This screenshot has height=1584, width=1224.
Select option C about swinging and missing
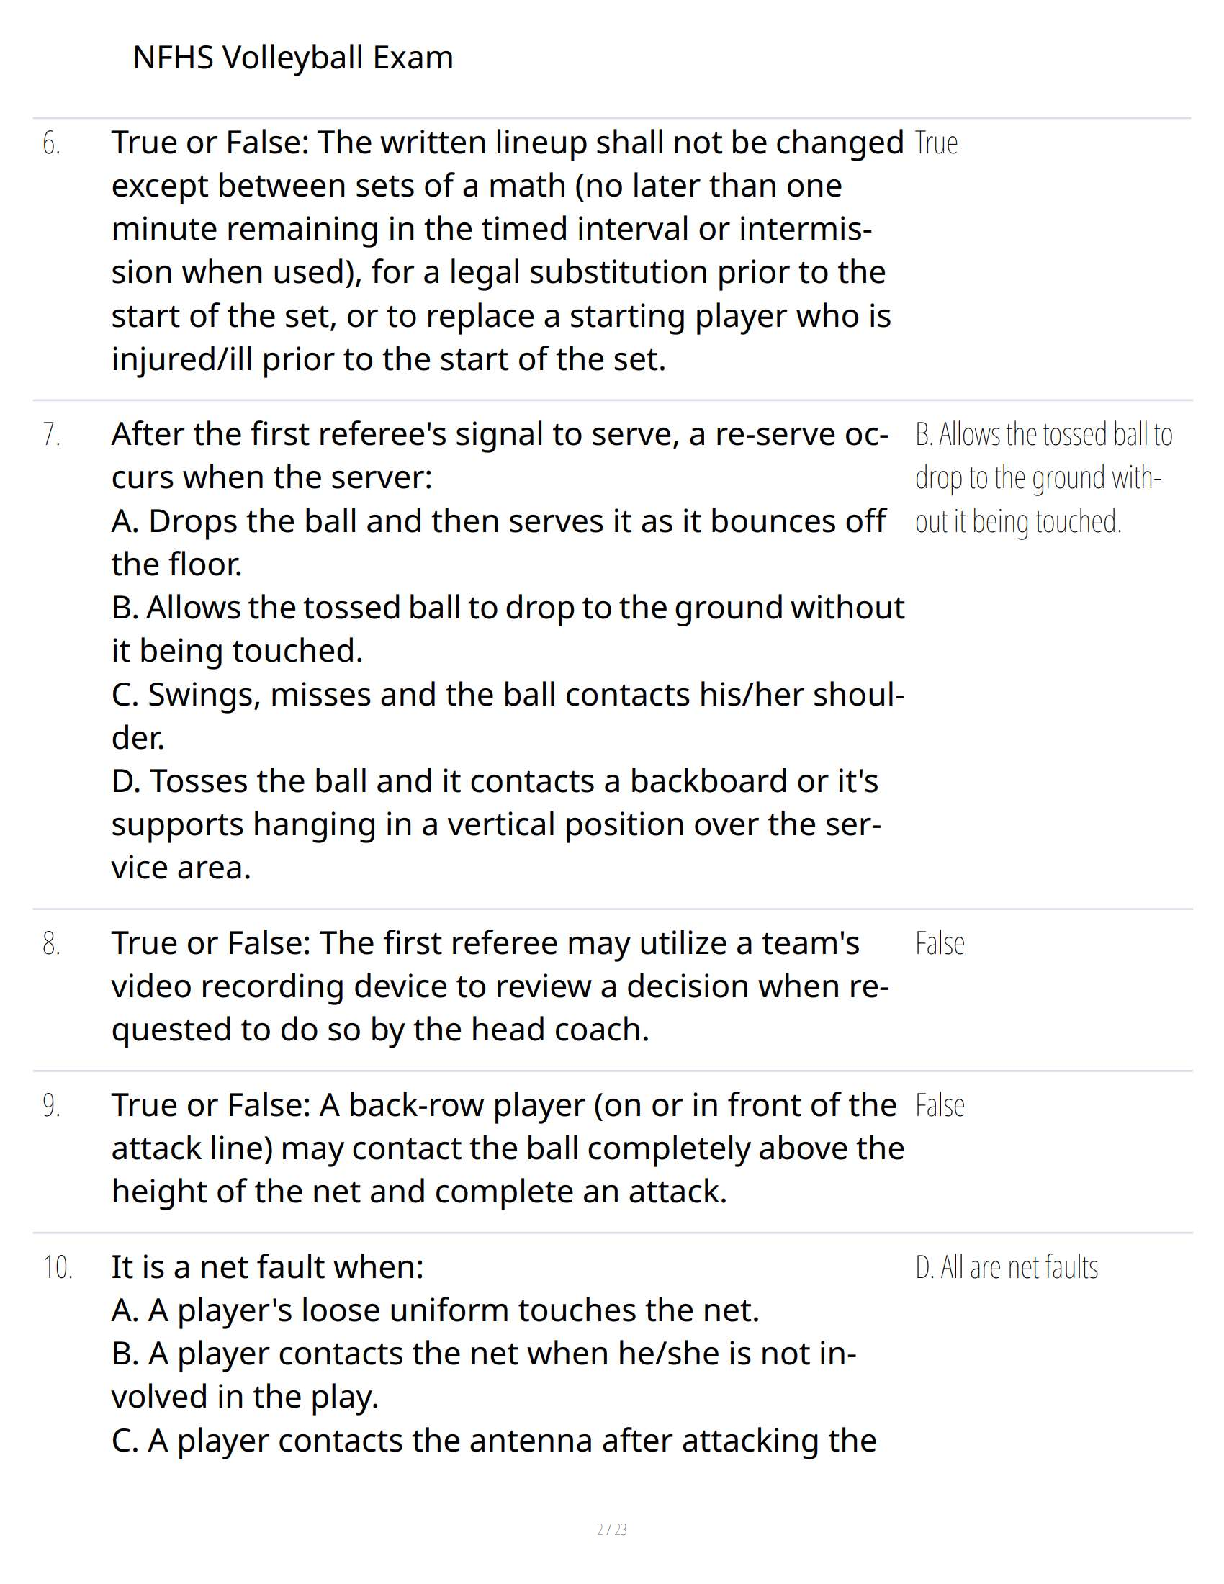coord(507,715)
